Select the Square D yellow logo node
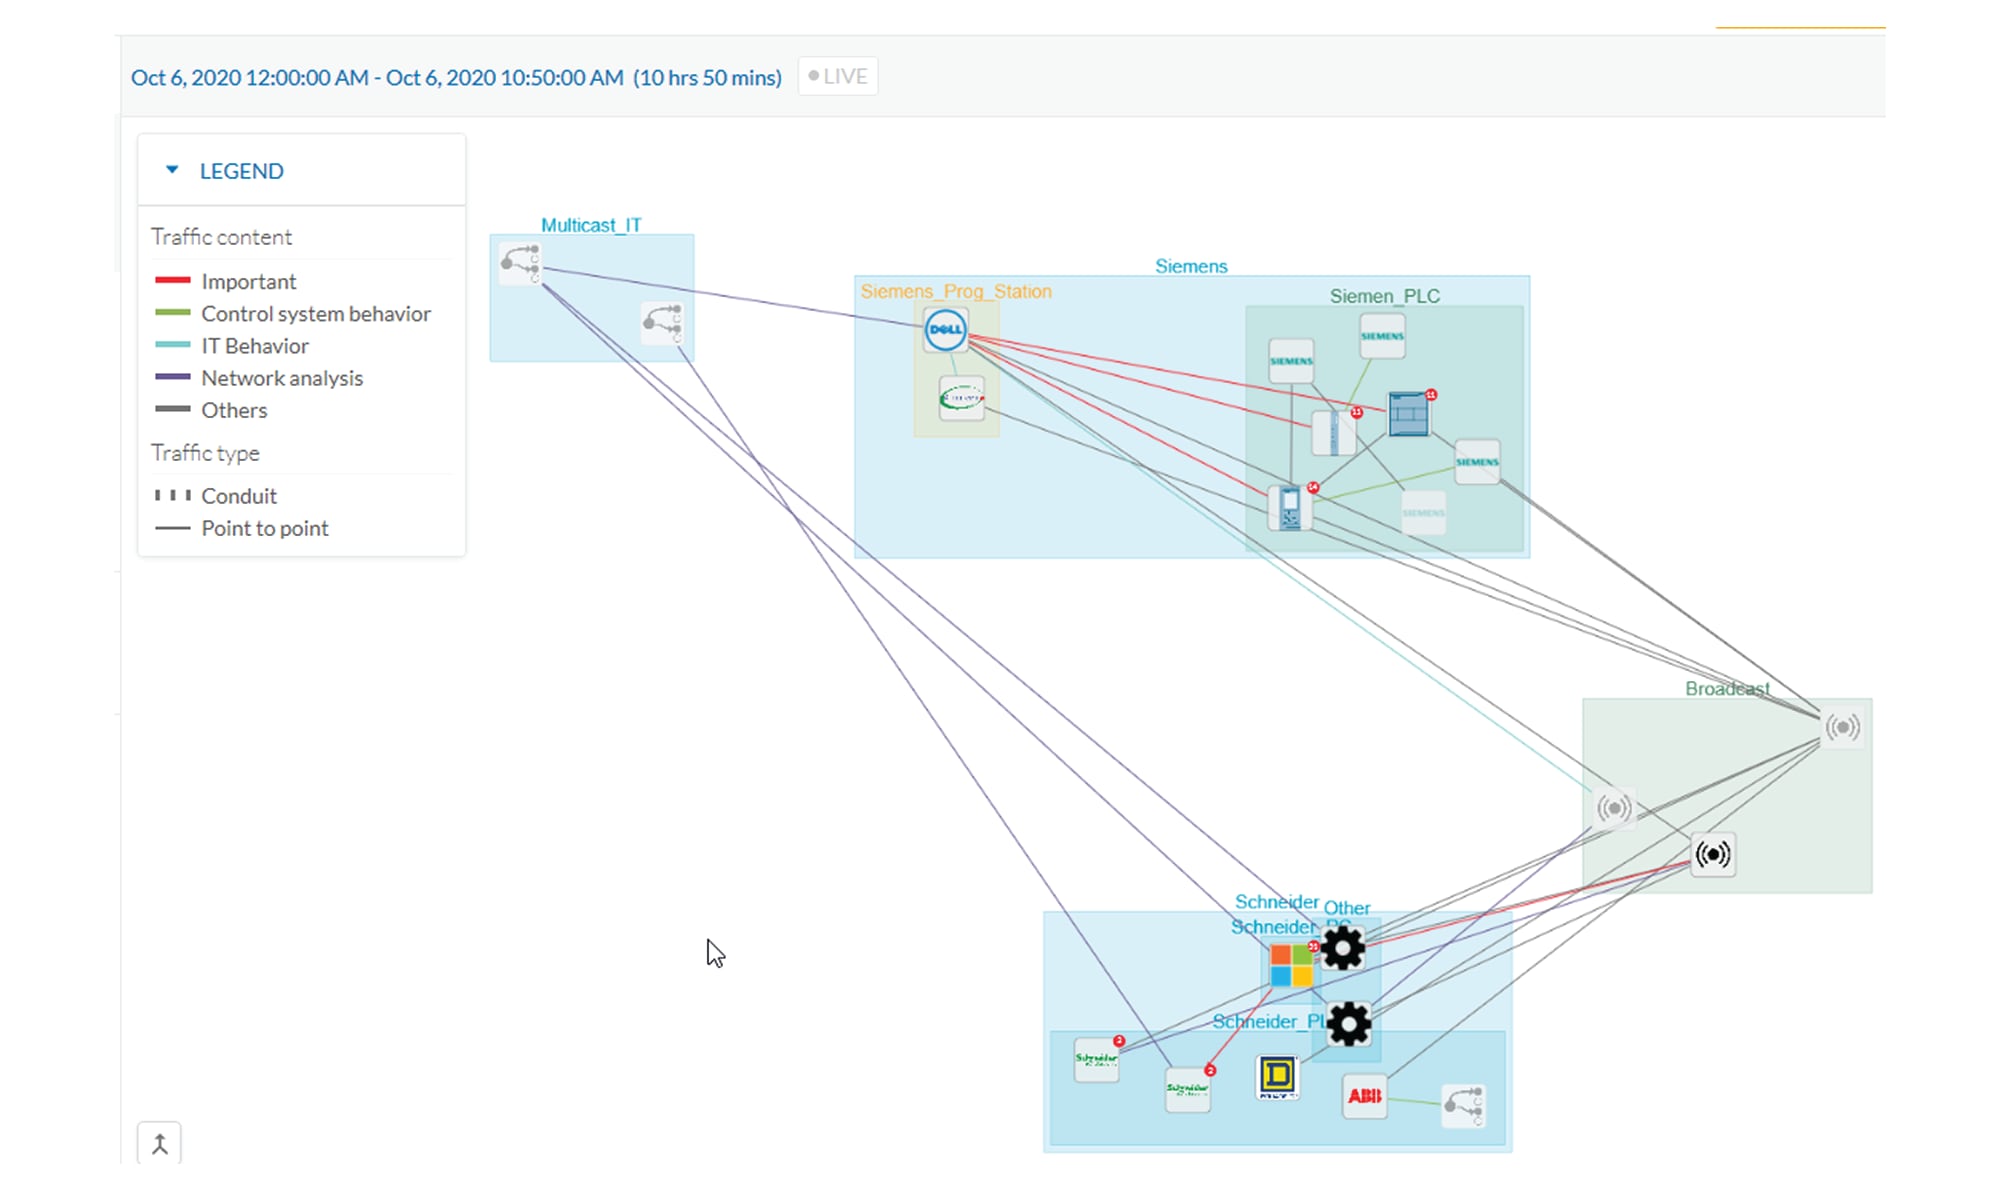2002x1191 pixels. point(1277,1077)
